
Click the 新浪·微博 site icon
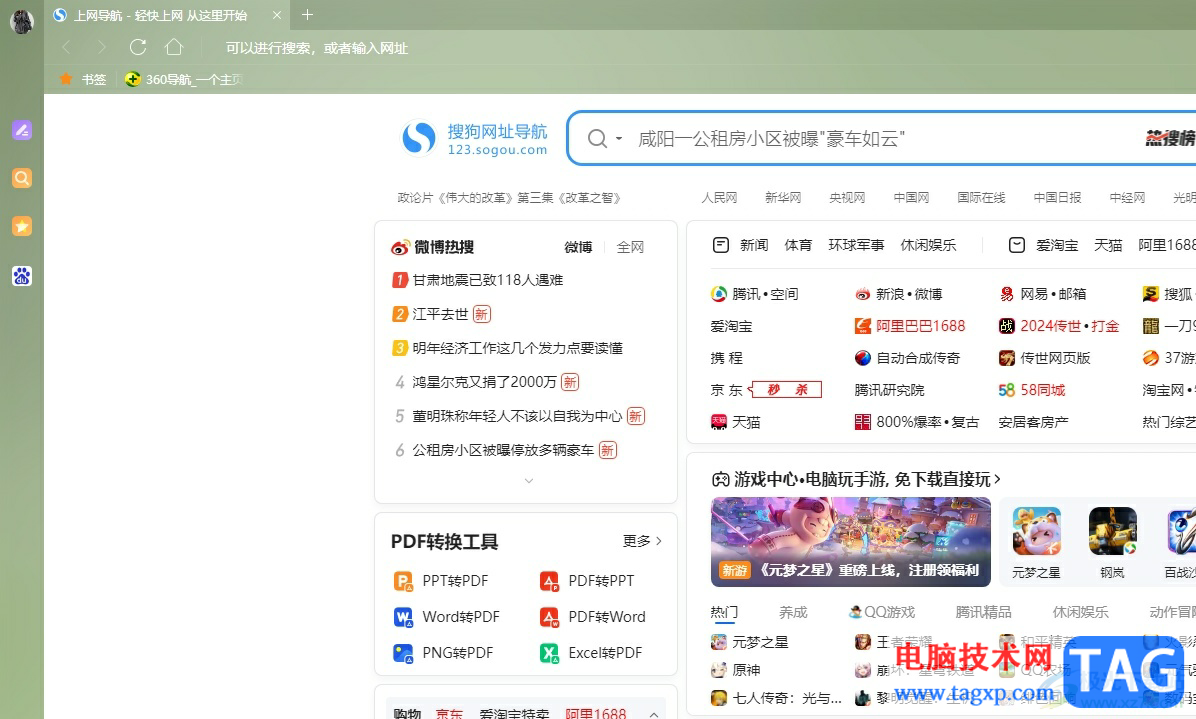click(862, 293)
